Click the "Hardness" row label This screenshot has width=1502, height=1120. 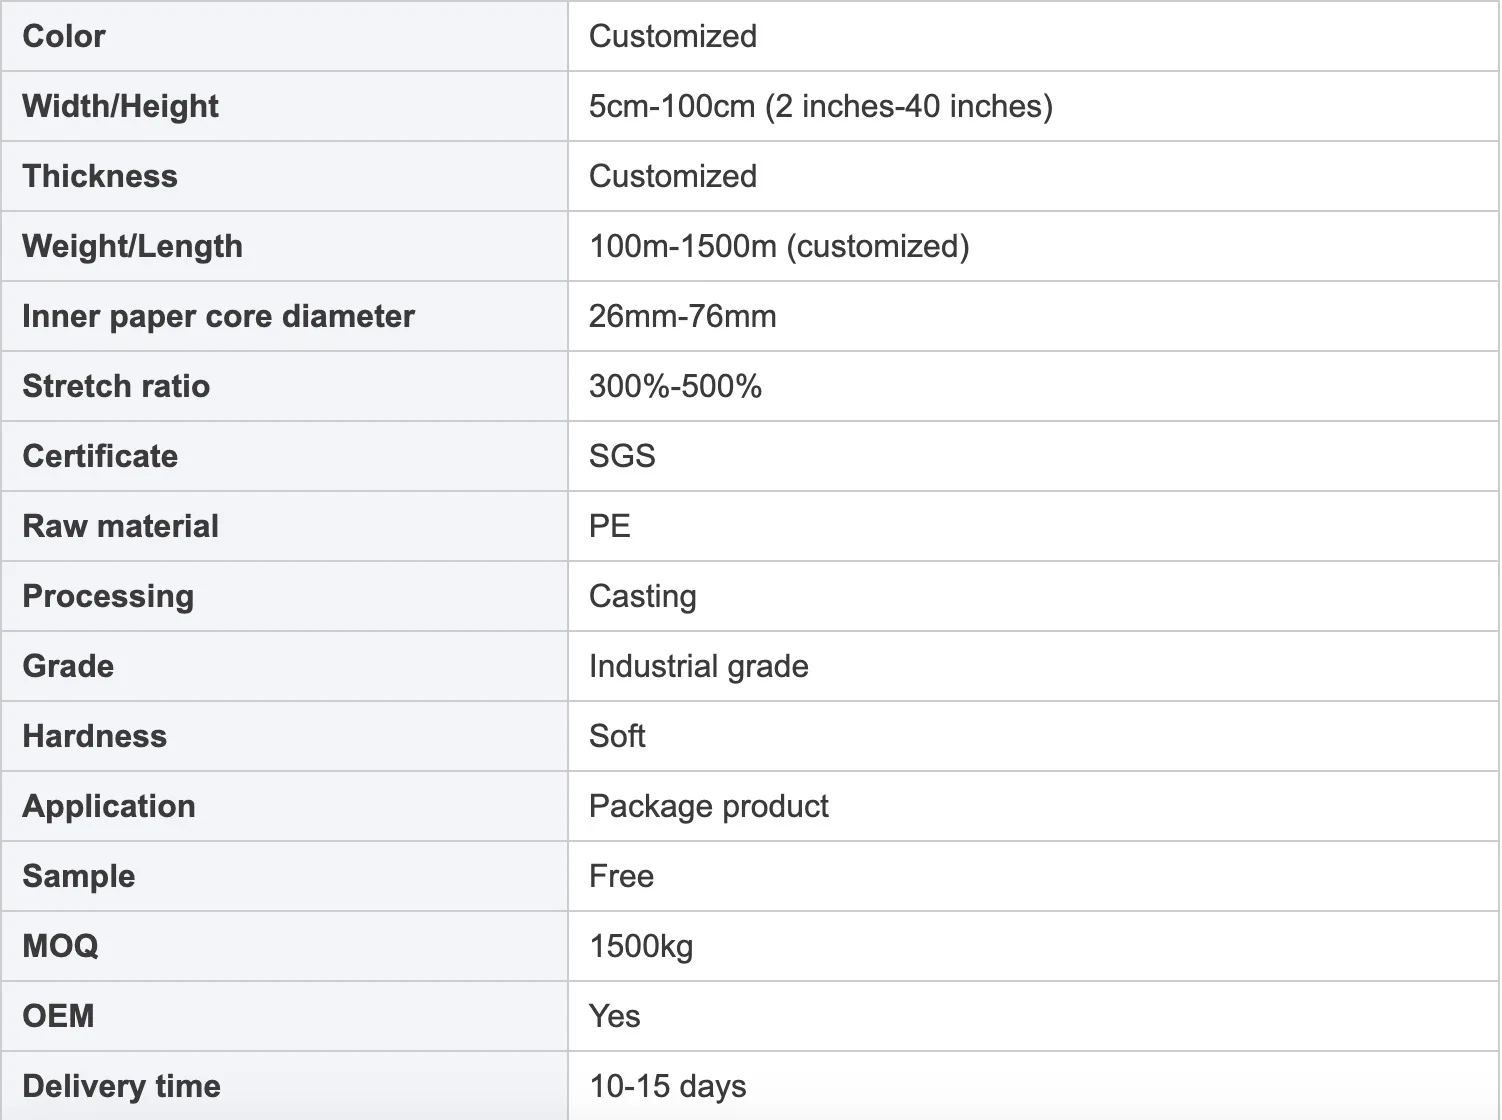pos(95,736)
